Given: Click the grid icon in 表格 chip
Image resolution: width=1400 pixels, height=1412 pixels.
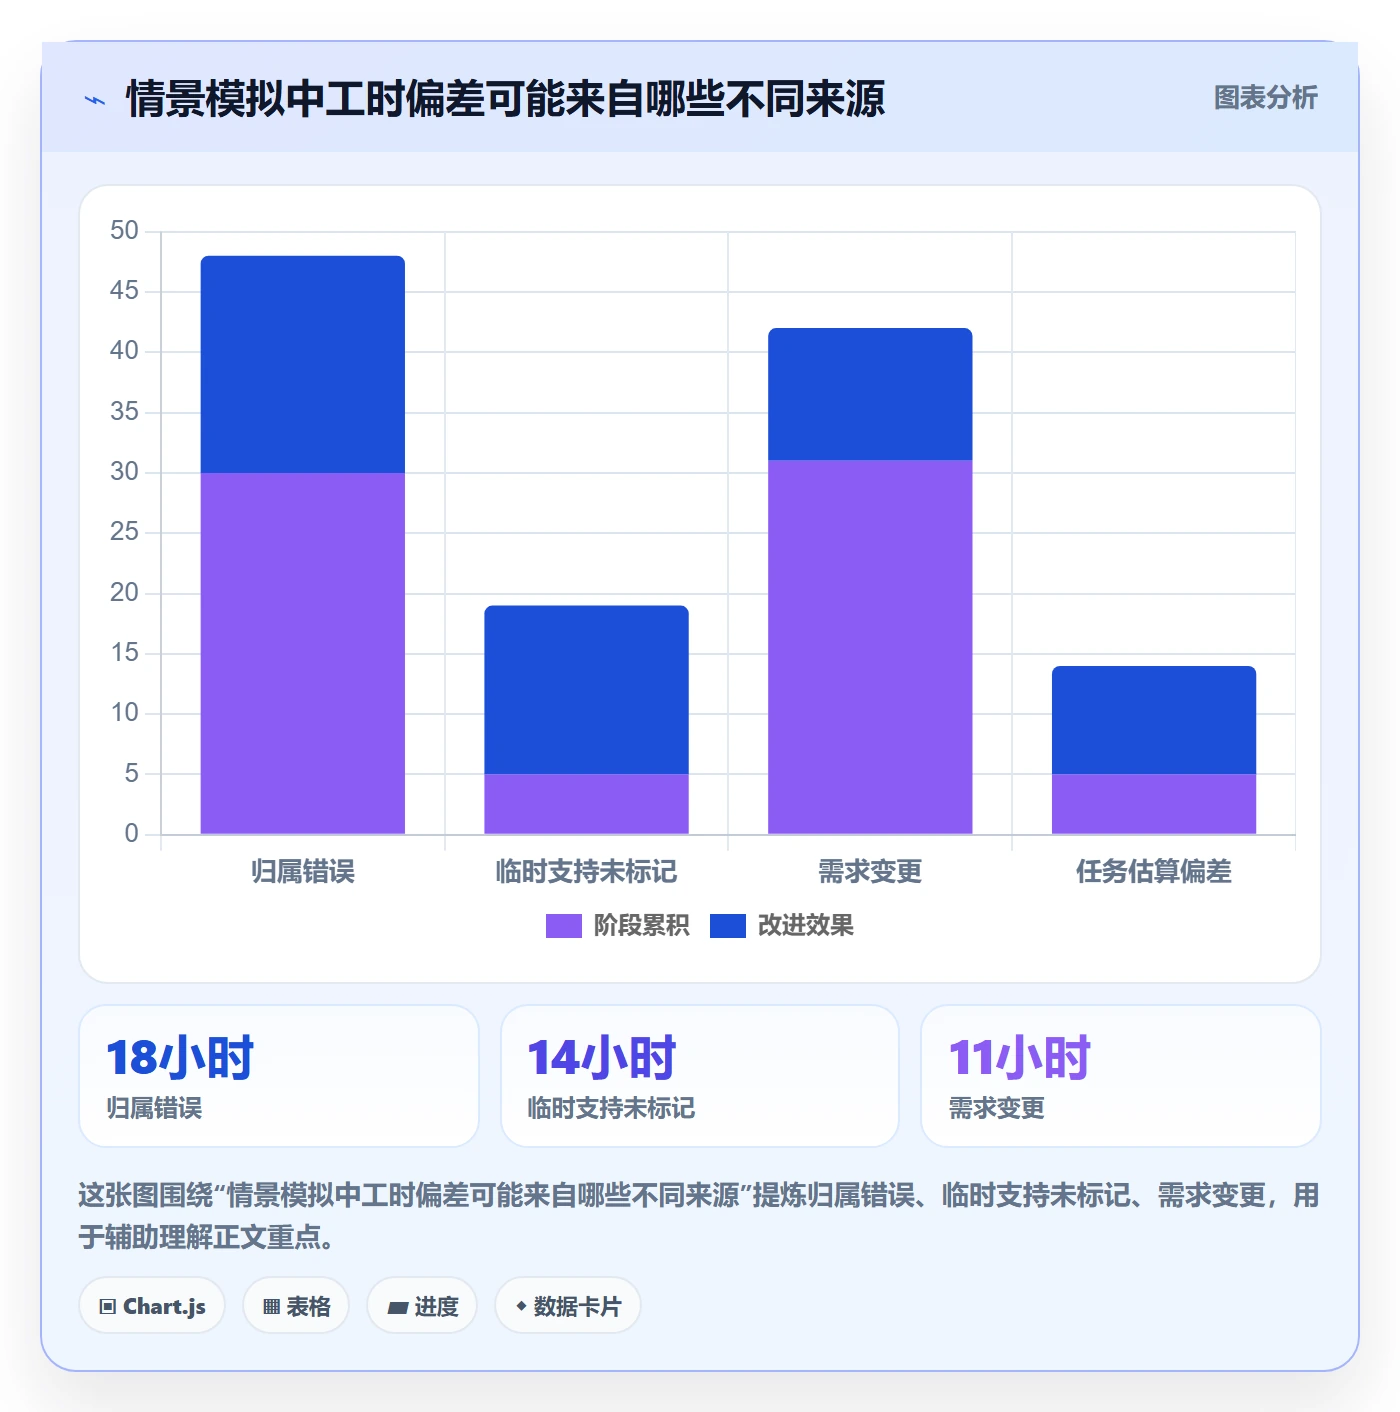Looking at the screenshot, I should [271, 1307].
